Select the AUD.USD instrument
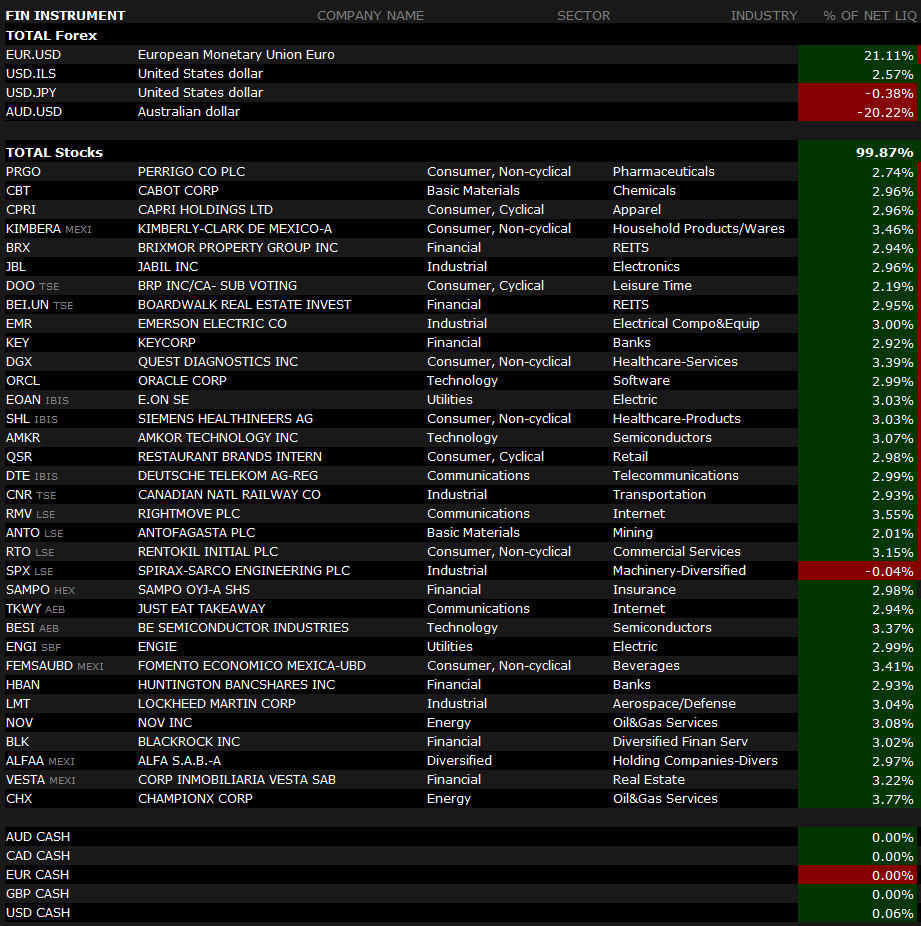This screenshot has height=926, width=921. (x=34, y=112)
